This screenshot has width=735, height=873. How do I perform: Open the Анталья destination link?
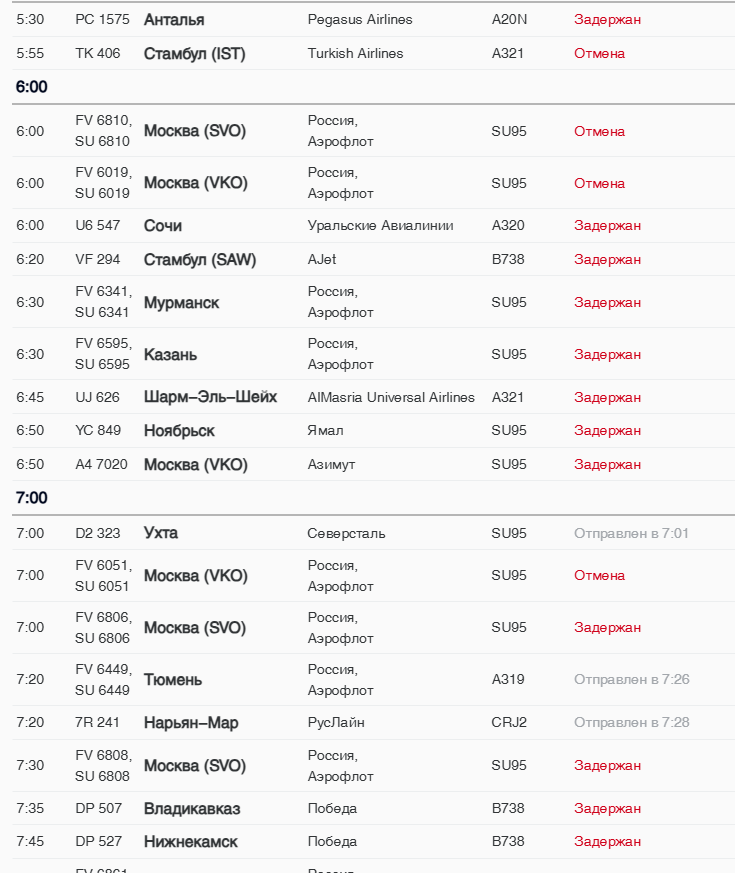[174, 20]
